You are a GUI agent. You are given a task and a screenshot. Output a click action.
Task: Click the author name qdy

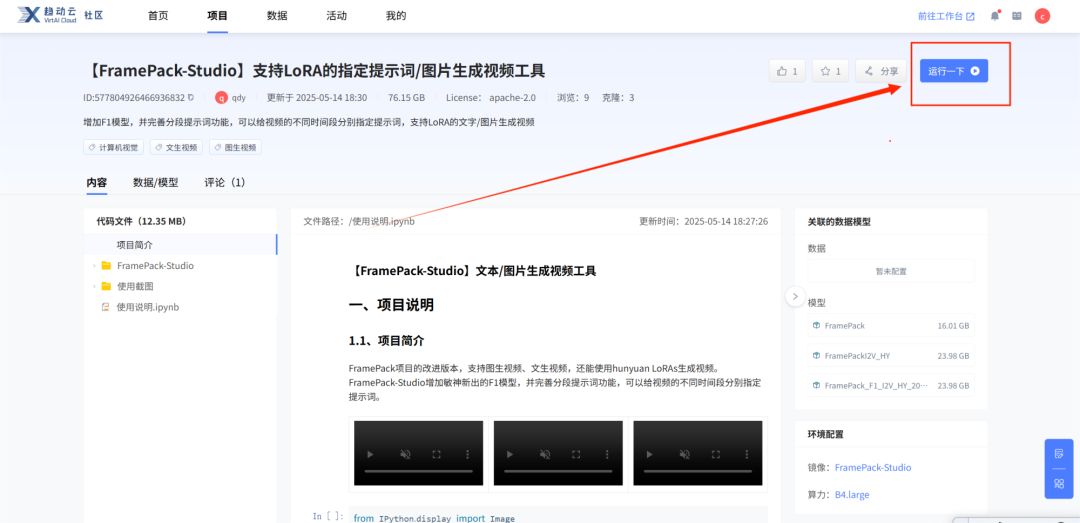239,98
